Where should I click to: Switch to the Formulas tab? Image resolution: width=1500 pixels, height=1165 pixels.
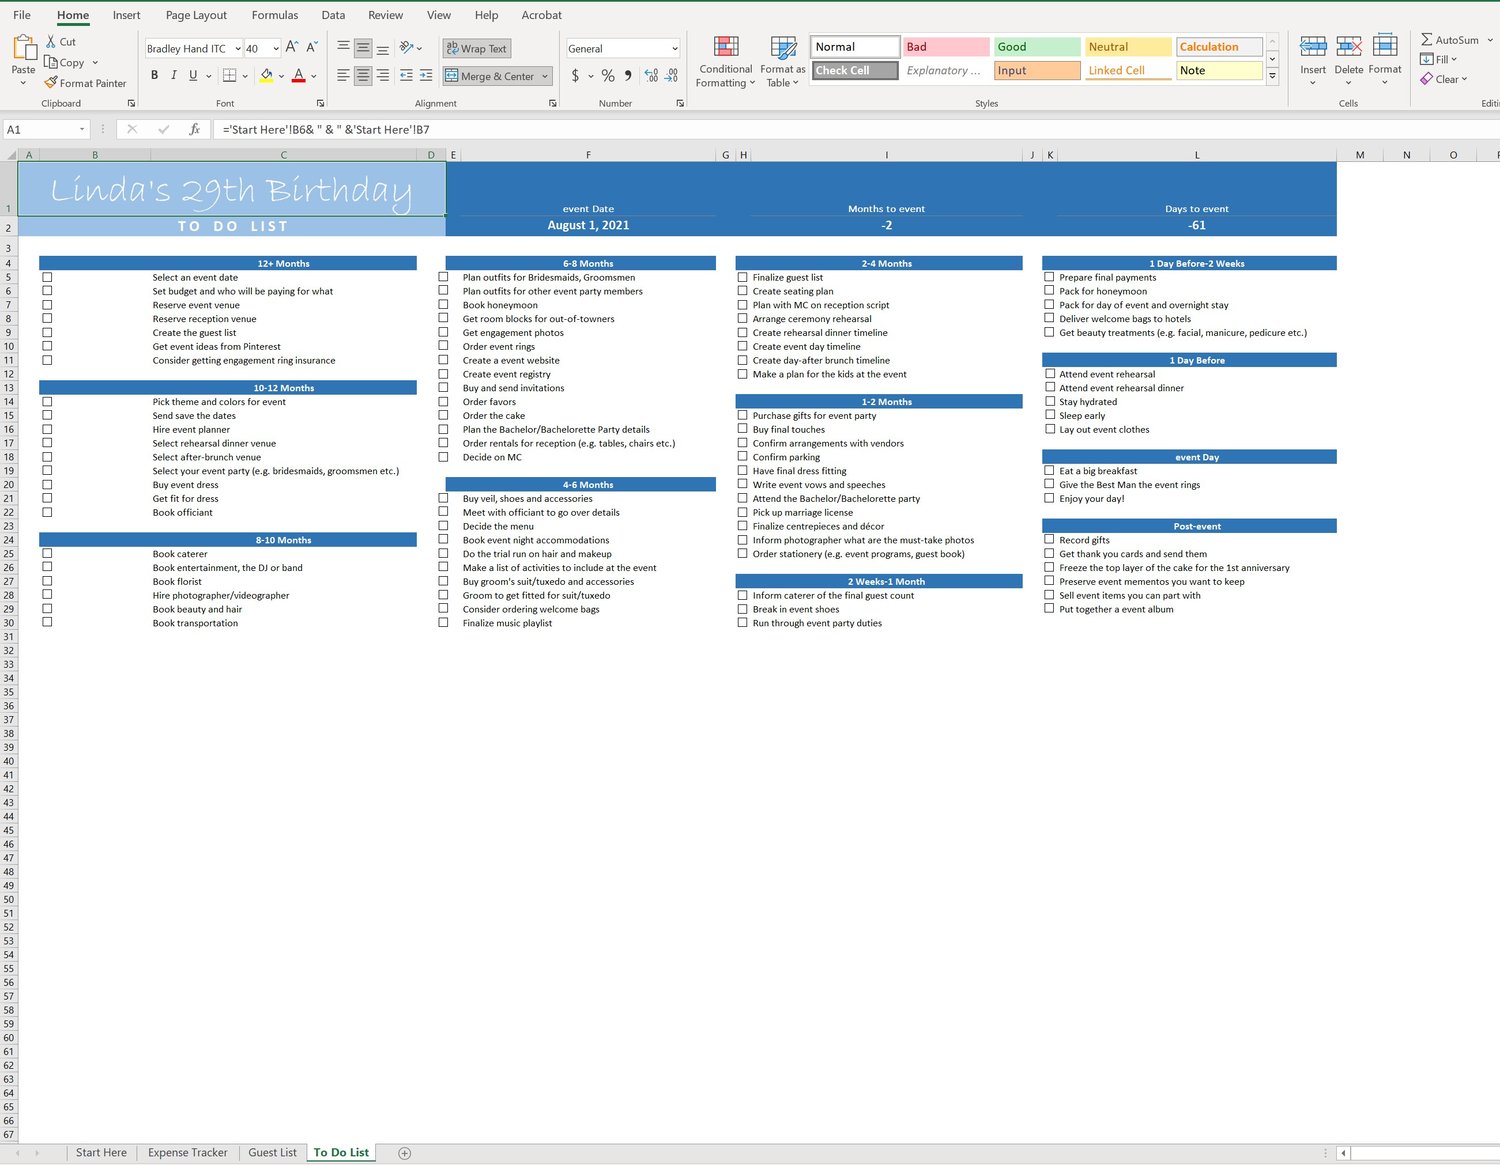tap(275, 15)
